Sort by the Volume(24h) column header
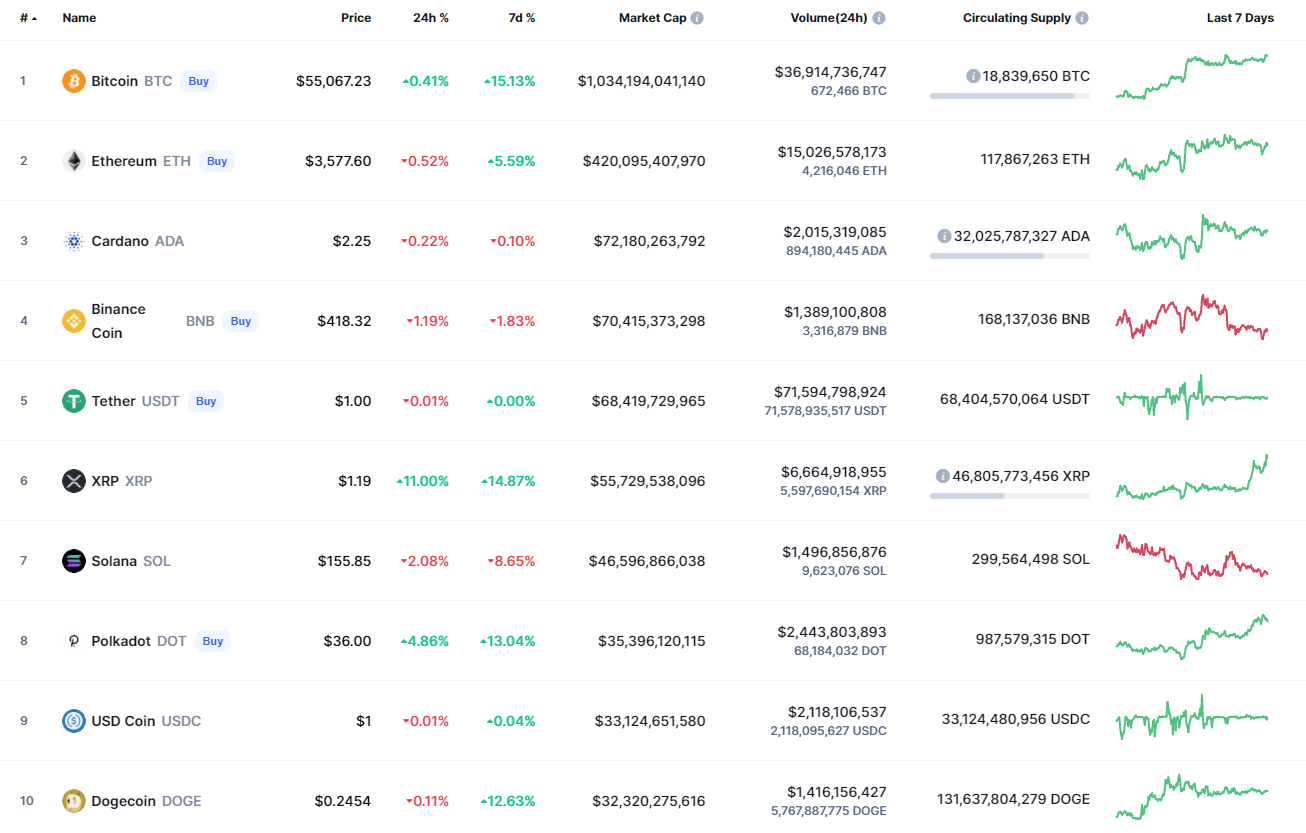The width and height of the screenshot is (1306, 833). pyautogui.click(x=827, y=18)
